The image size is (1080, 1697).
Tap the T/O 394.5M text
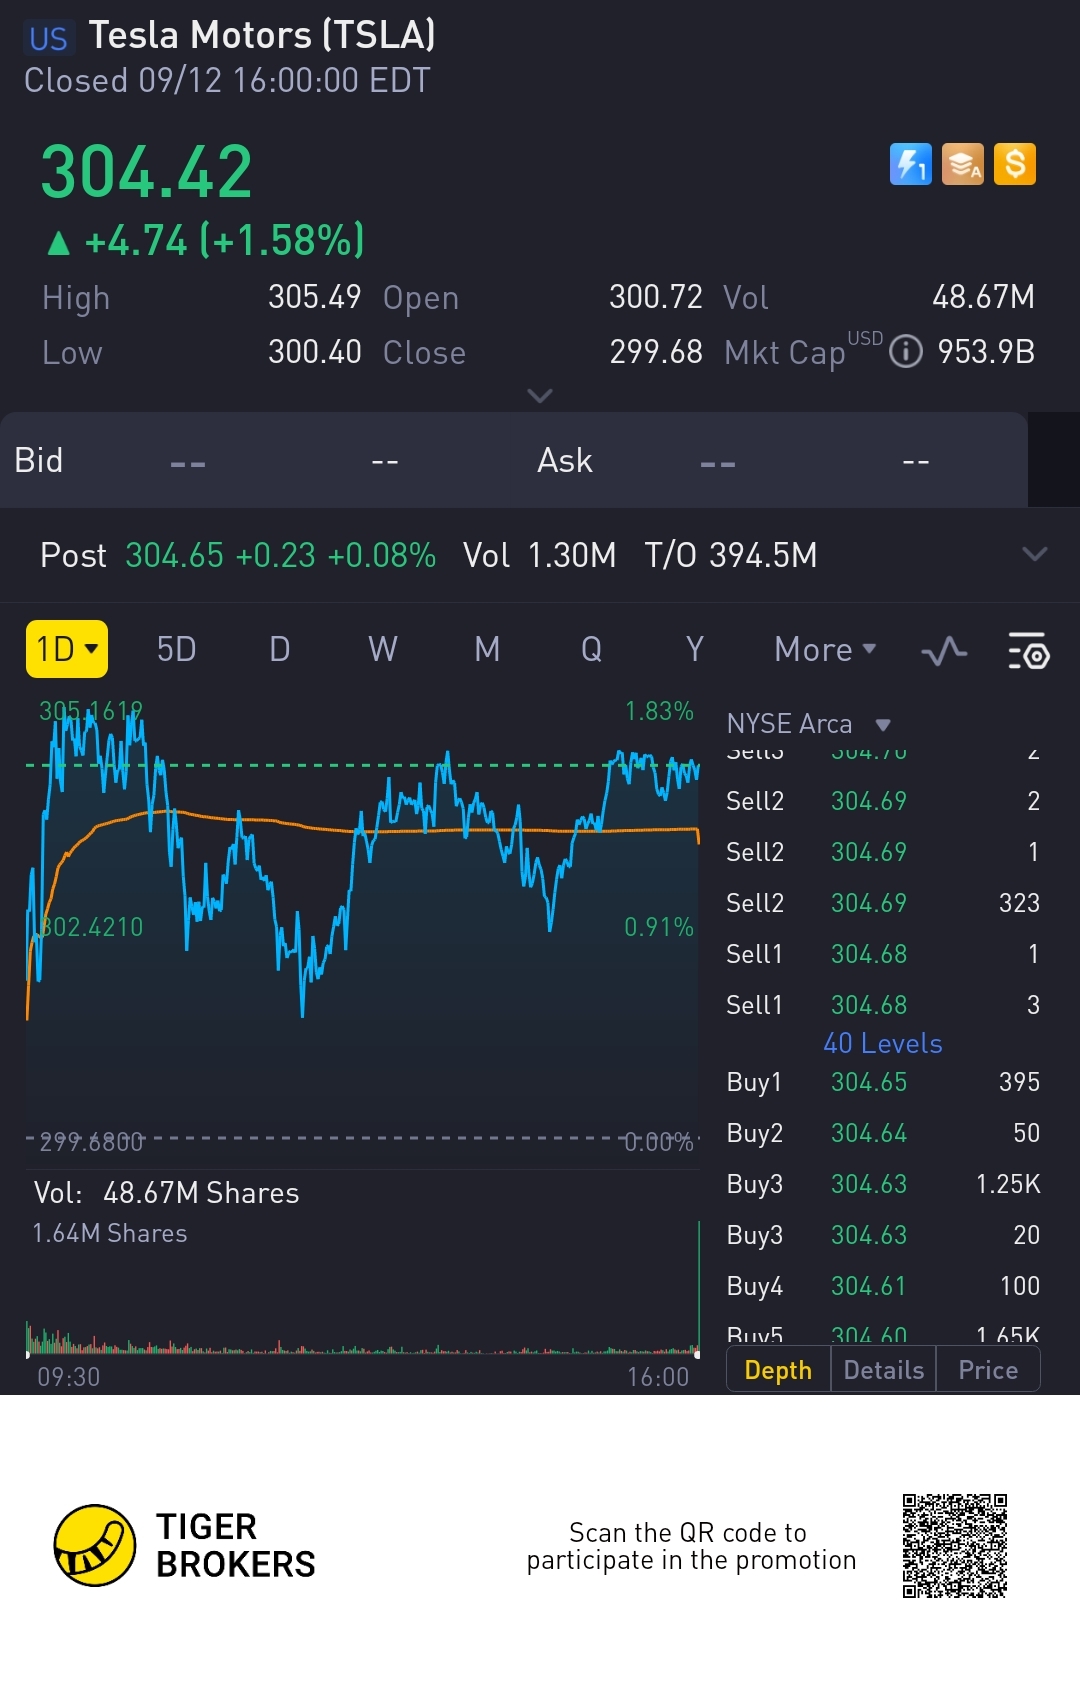[731, 555]
